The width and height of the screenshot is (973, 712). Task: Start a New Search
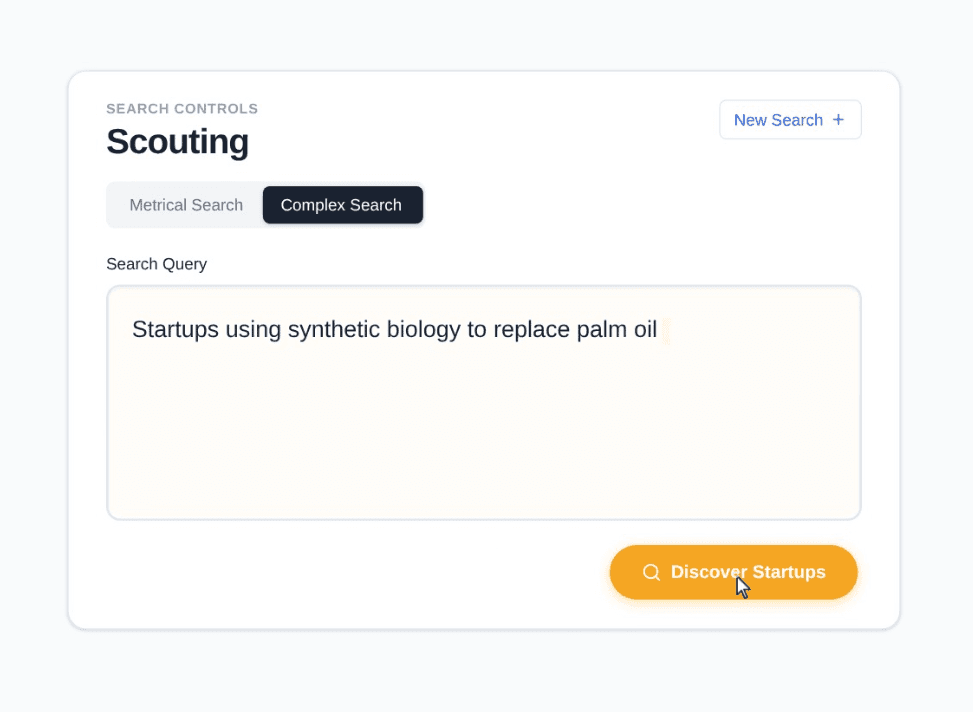(x=789, y=120)
